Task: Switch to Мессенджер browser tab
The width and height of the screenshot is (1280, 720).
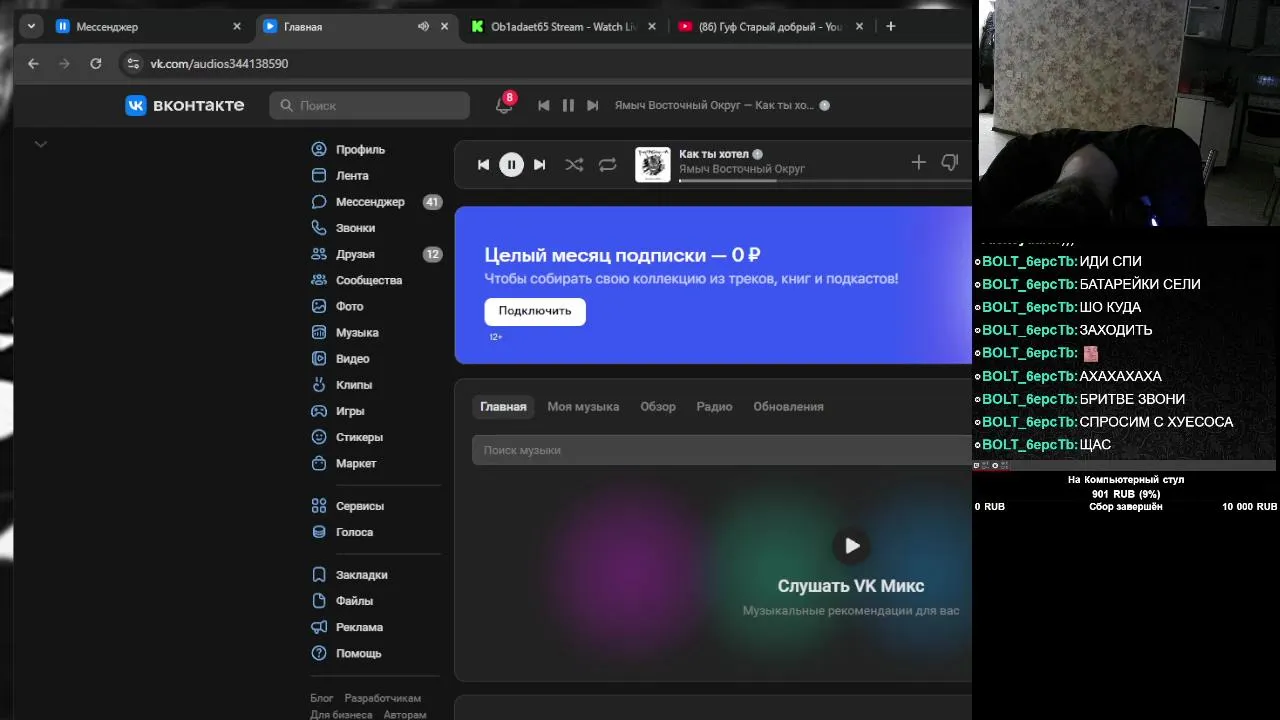Action: click(x=149, y=27)
